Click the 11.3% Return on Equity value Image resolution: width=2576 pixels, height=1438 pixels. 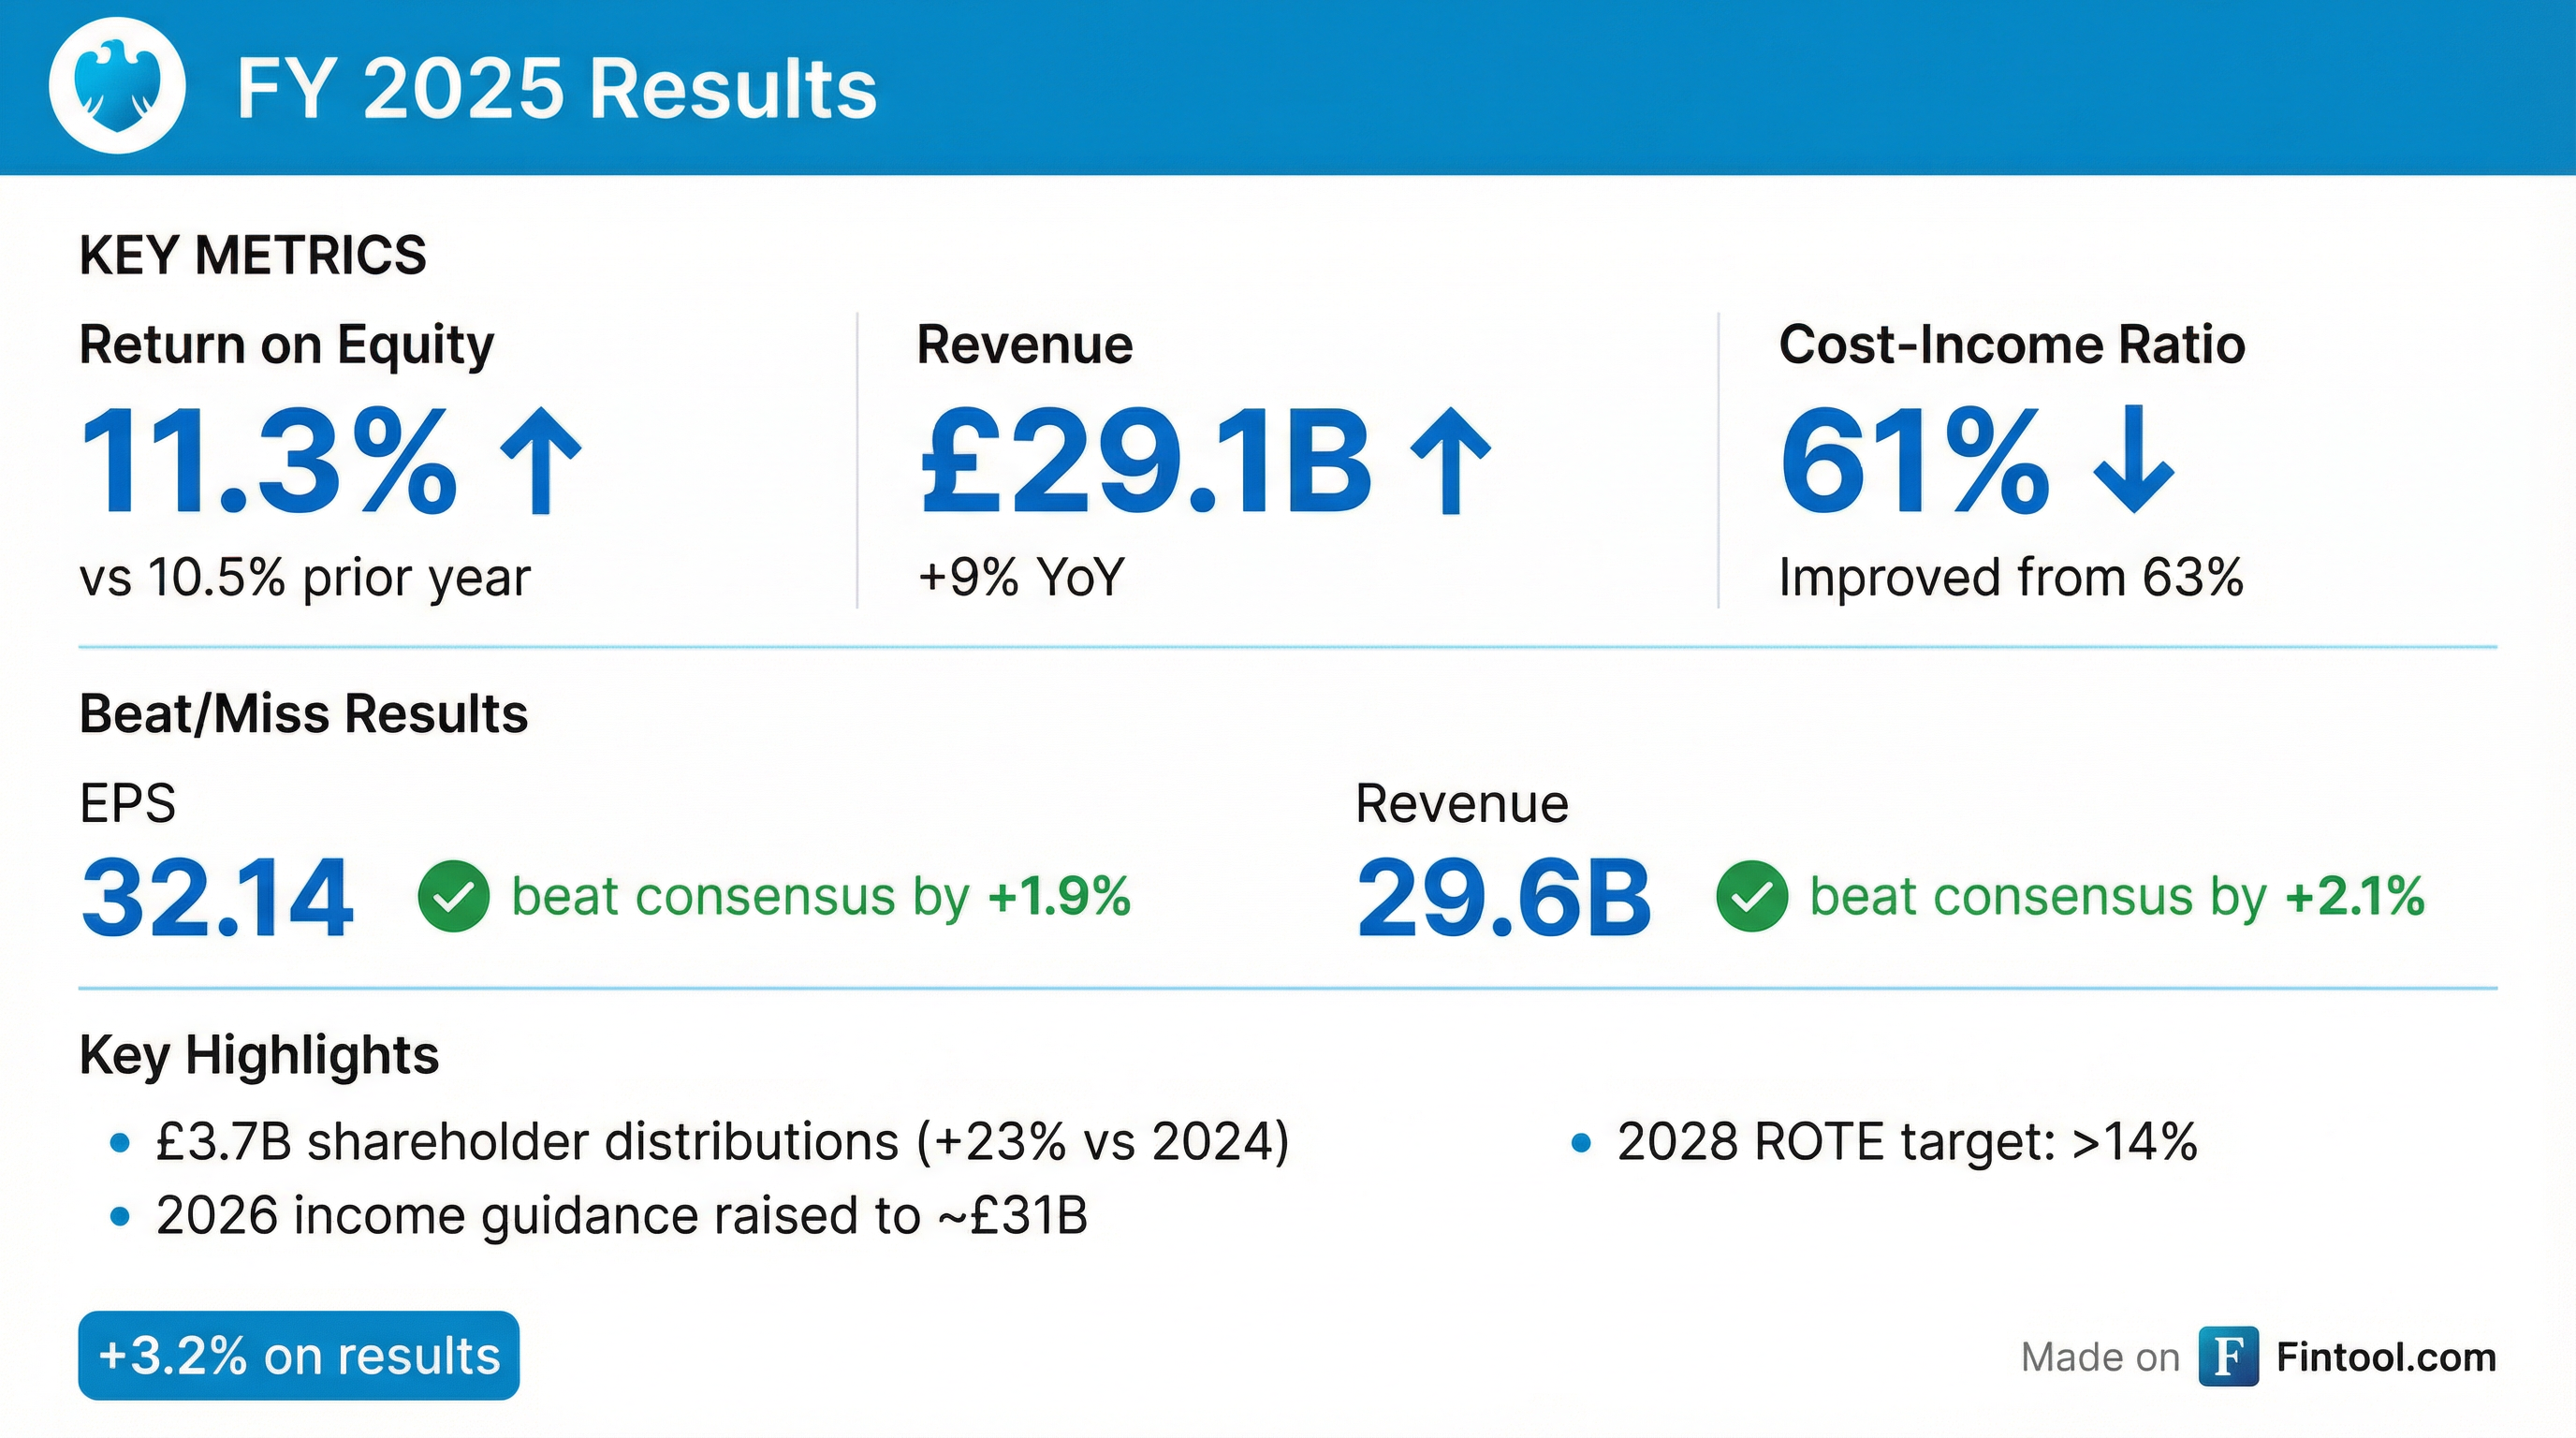(268, 462)
